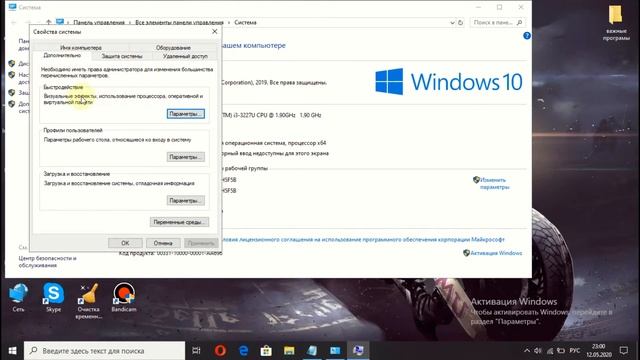
Task: Launch Microsoft Edge from taskbar
Action: pos(243,351)
